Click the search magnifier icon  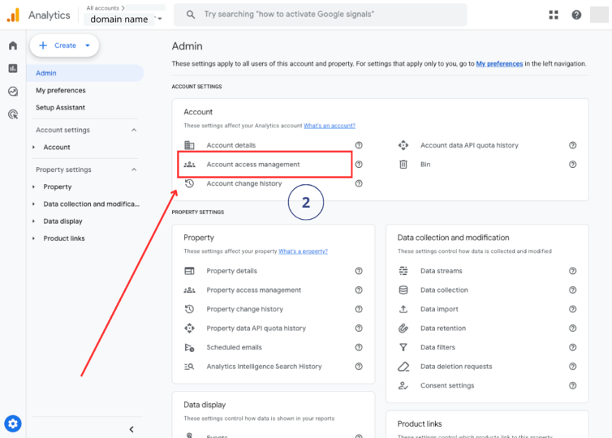190,15
